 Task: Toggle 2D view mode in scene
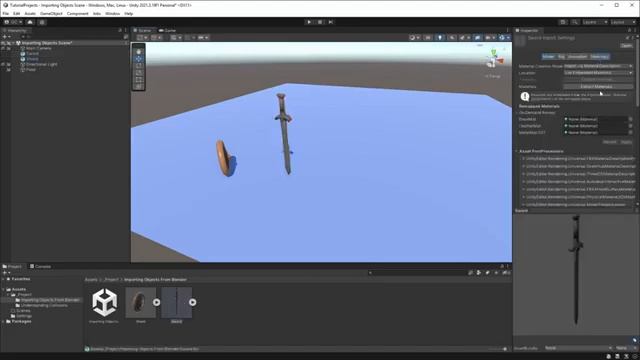428,38
